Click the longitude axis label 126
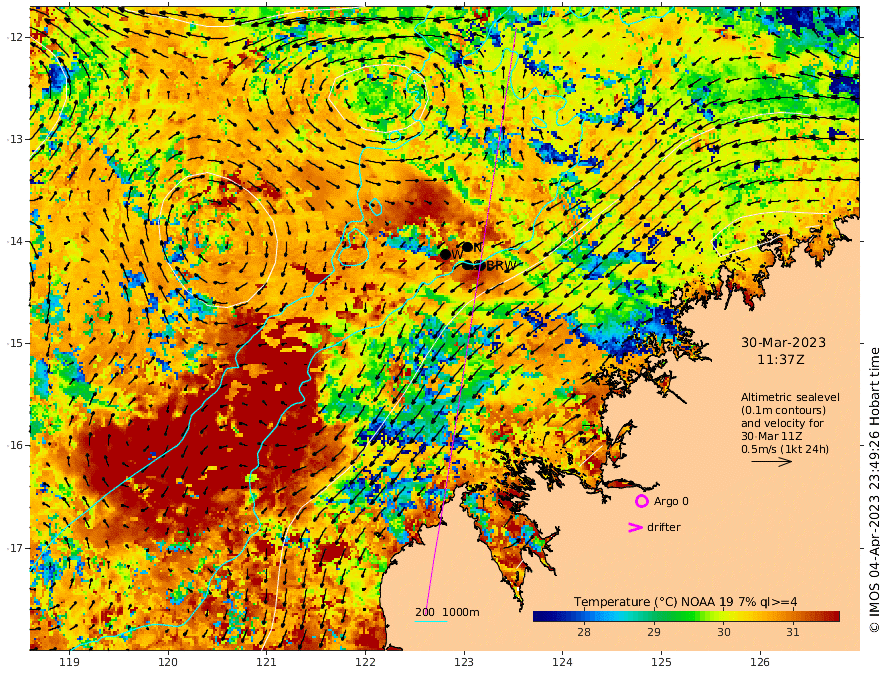The width and height of the screenshot is (880, 680). 760,663
